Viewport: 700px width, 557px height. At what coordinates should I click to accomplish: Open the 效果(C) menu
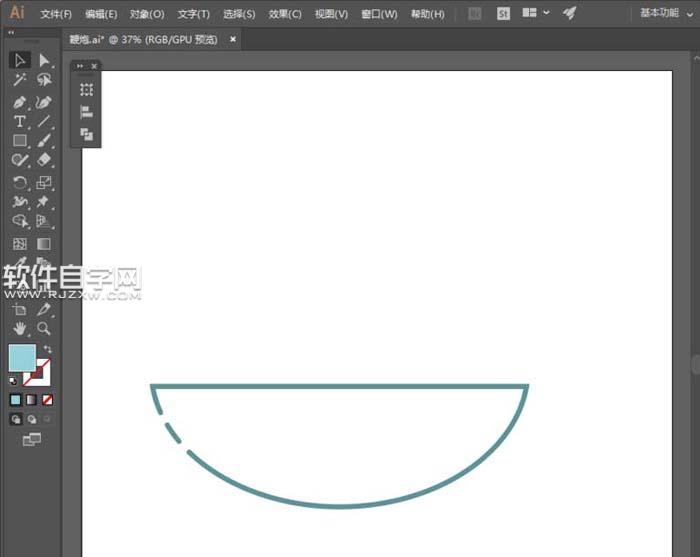(285, 14)
